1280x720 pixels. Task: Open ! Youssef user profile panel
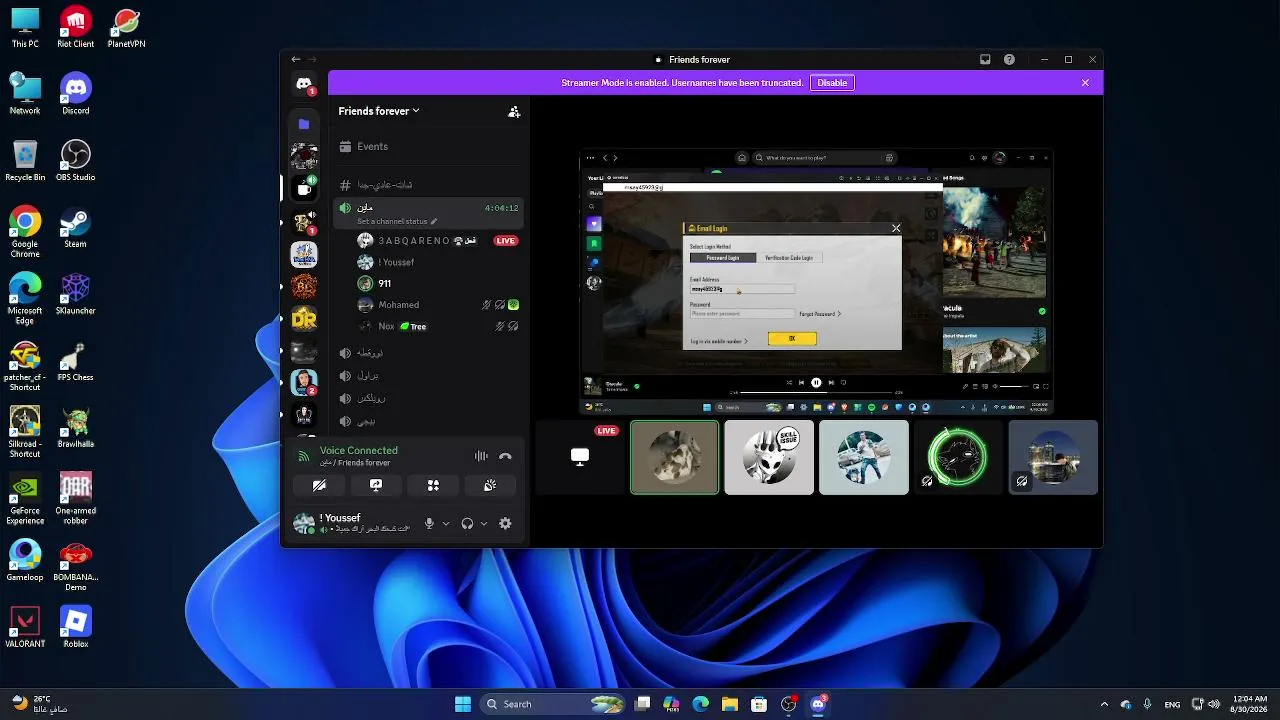pyautogui.click(x=354, y=523)
